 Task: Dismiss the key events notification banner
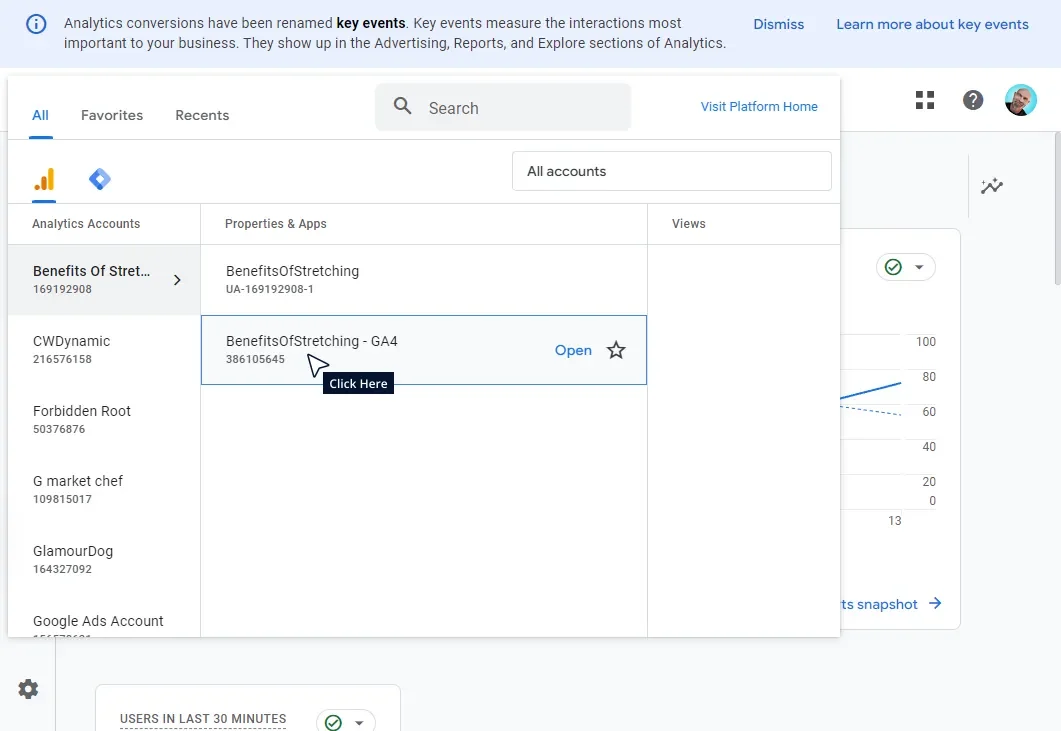[779, 24]
